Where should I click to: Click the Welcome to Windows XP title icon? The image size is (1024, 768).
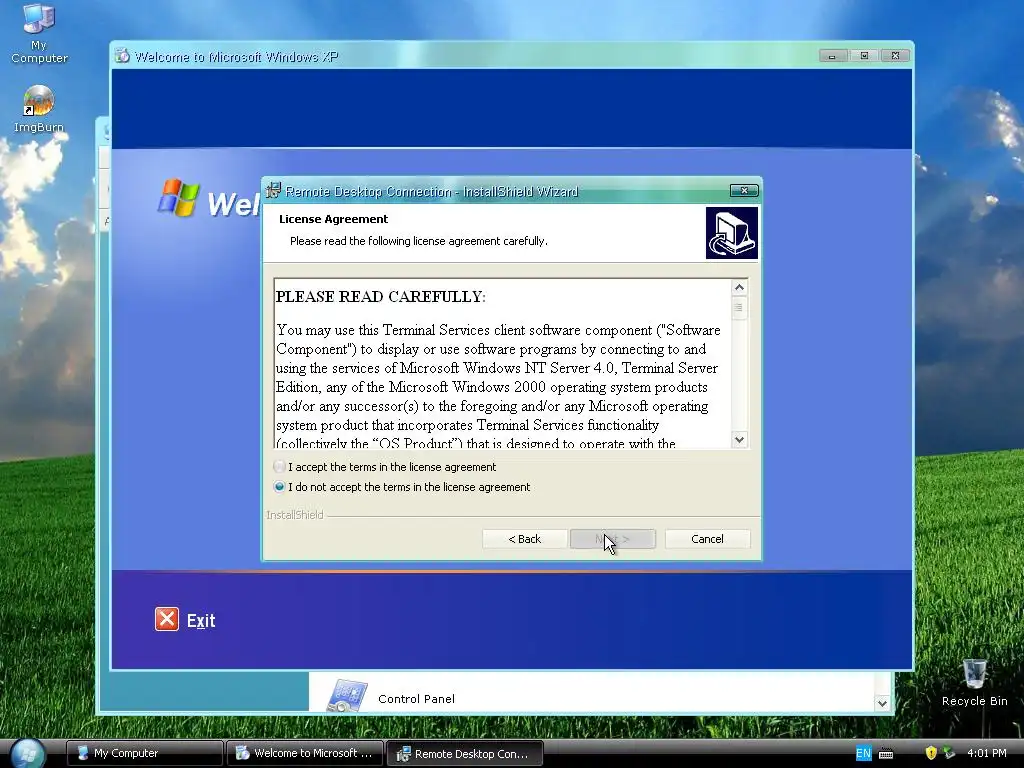click(122, 56)
